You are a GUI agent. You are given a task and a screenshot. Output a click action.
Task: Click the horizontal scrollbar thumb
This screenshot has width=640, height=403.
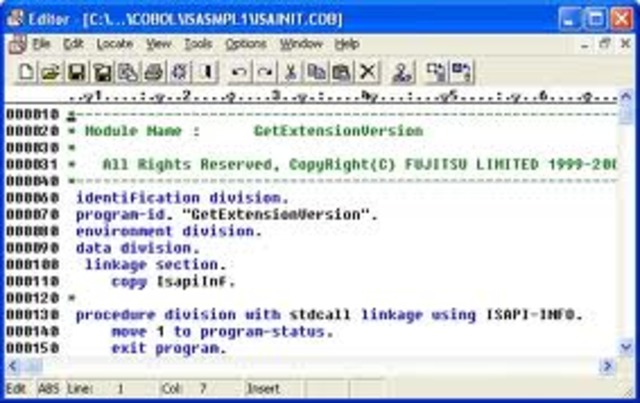[33, 366]
